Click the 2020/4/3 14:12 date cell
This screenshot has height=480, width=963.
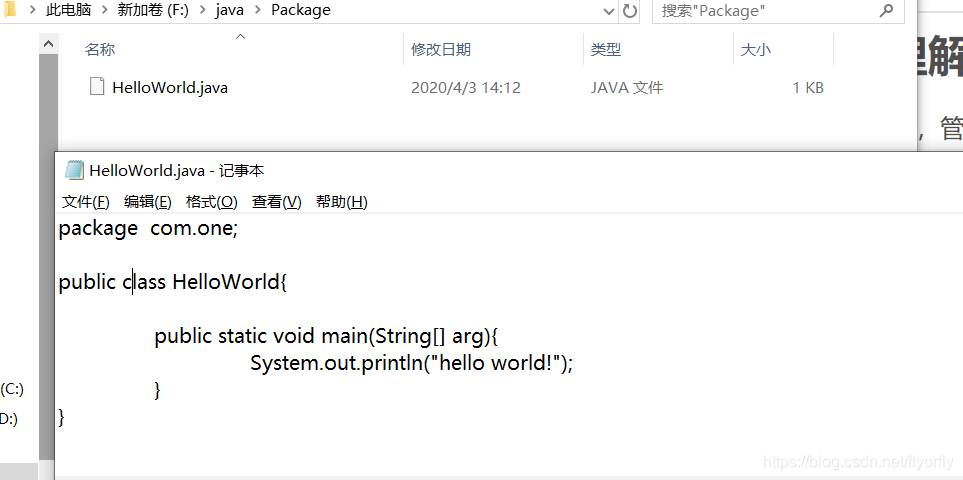pos(466,88)
